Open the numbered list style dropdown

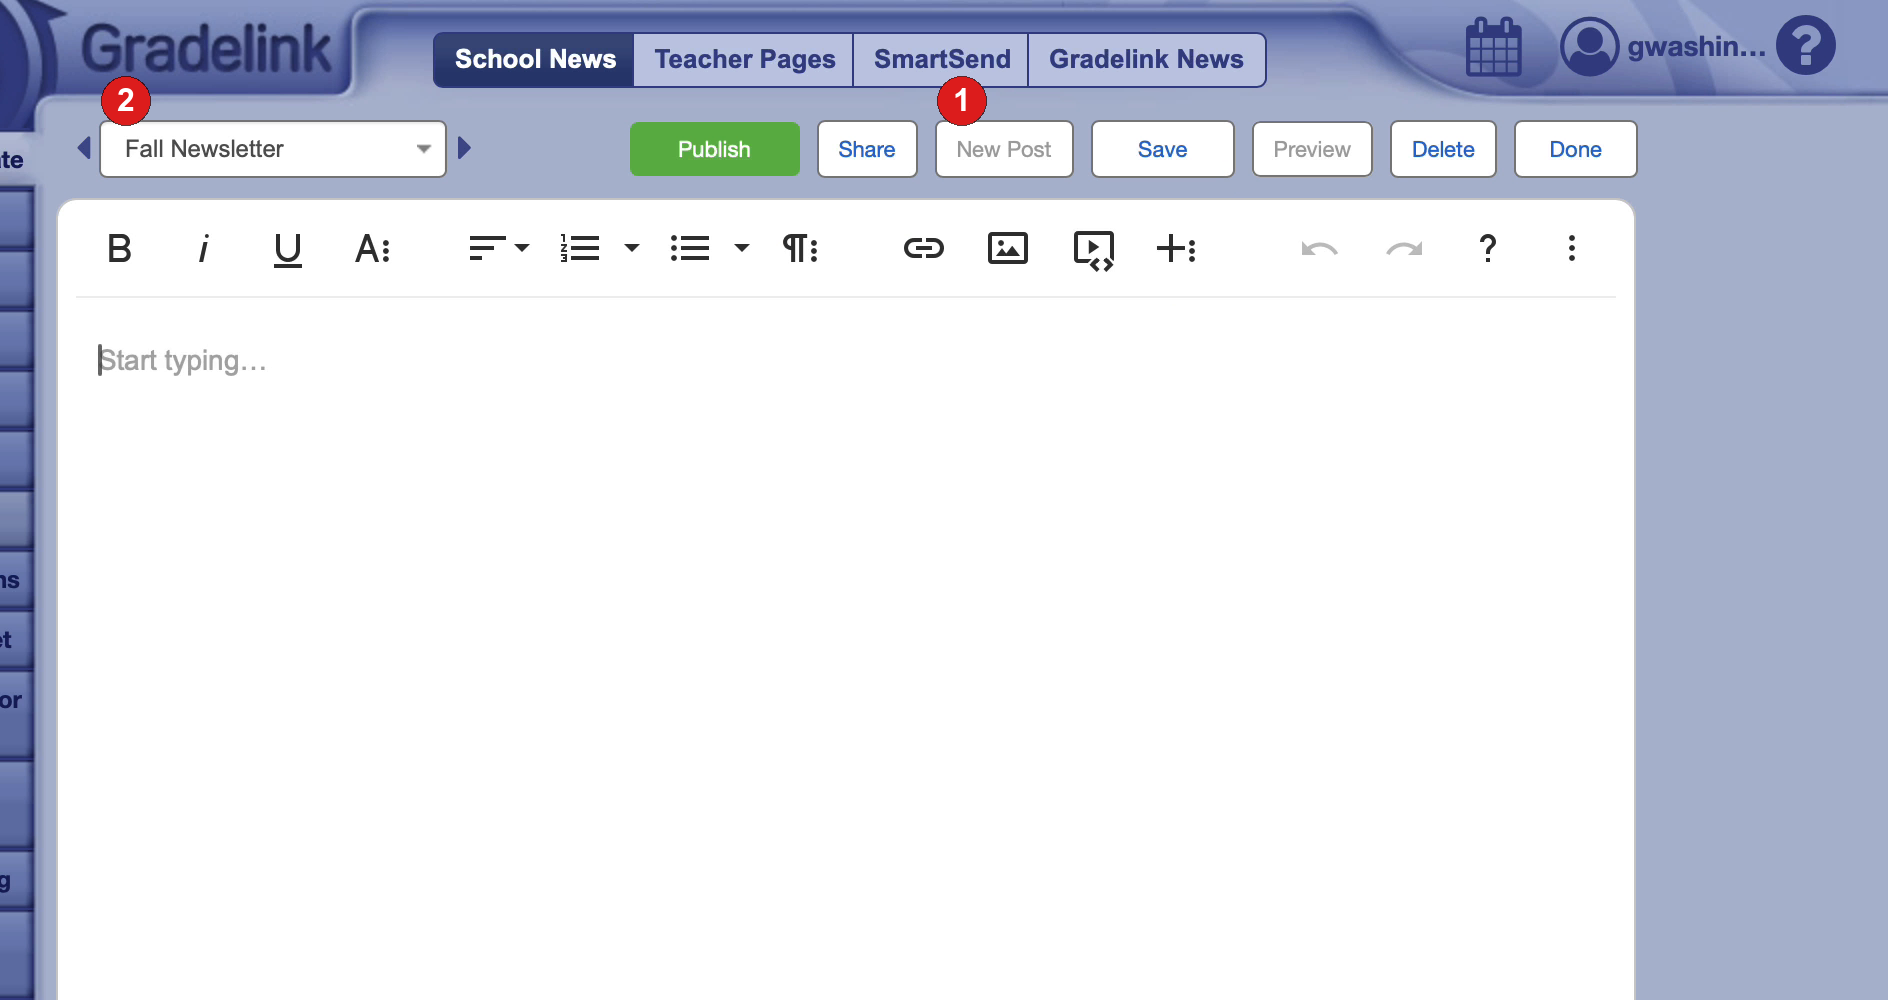(x=632, y=248)
